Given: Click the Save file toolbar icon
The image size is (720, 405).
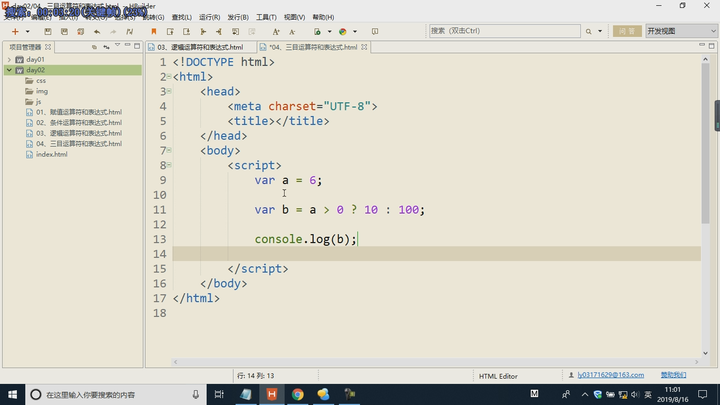Looking at the screenshot, I should click(48, 32).
